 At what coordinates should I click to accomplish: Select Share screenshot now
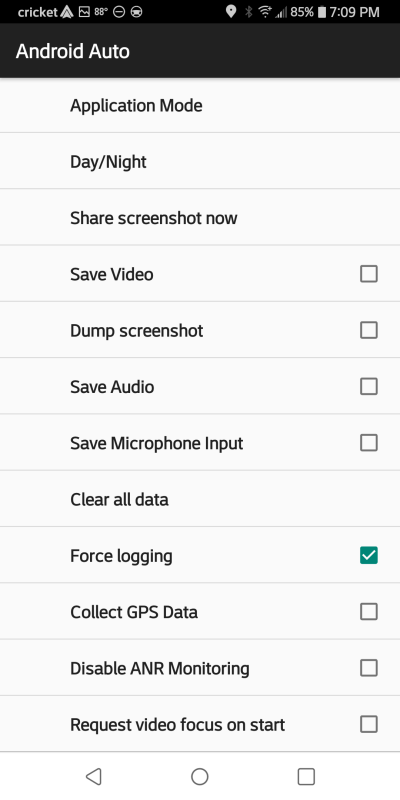pos(200,217)
